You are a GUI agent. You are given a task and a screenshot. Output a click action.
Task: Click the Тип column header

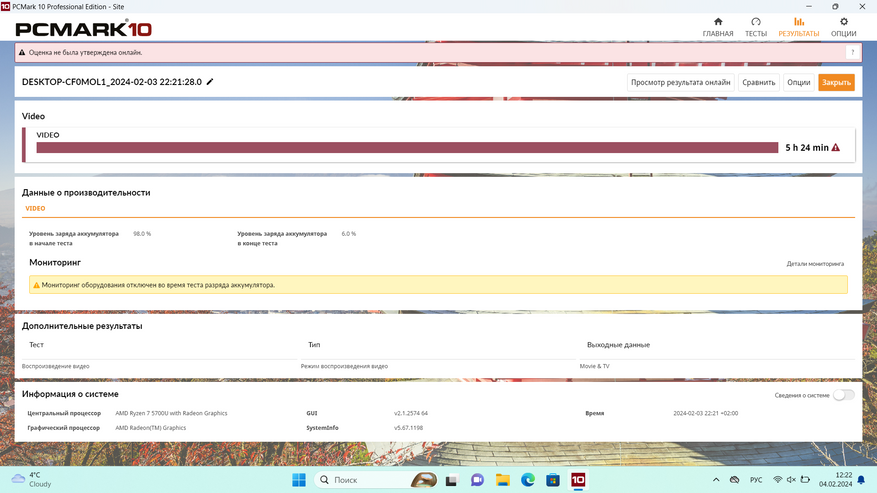[x=314, y=345]
